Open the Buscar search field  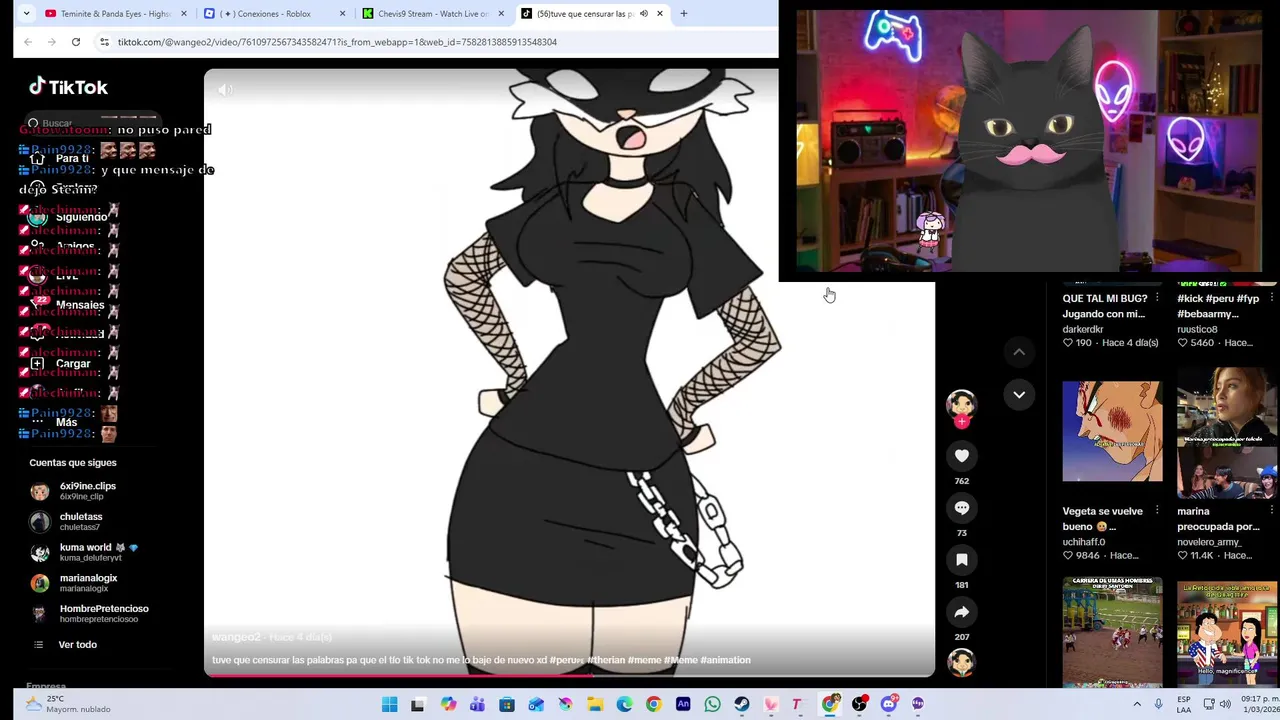coord(92,123)
